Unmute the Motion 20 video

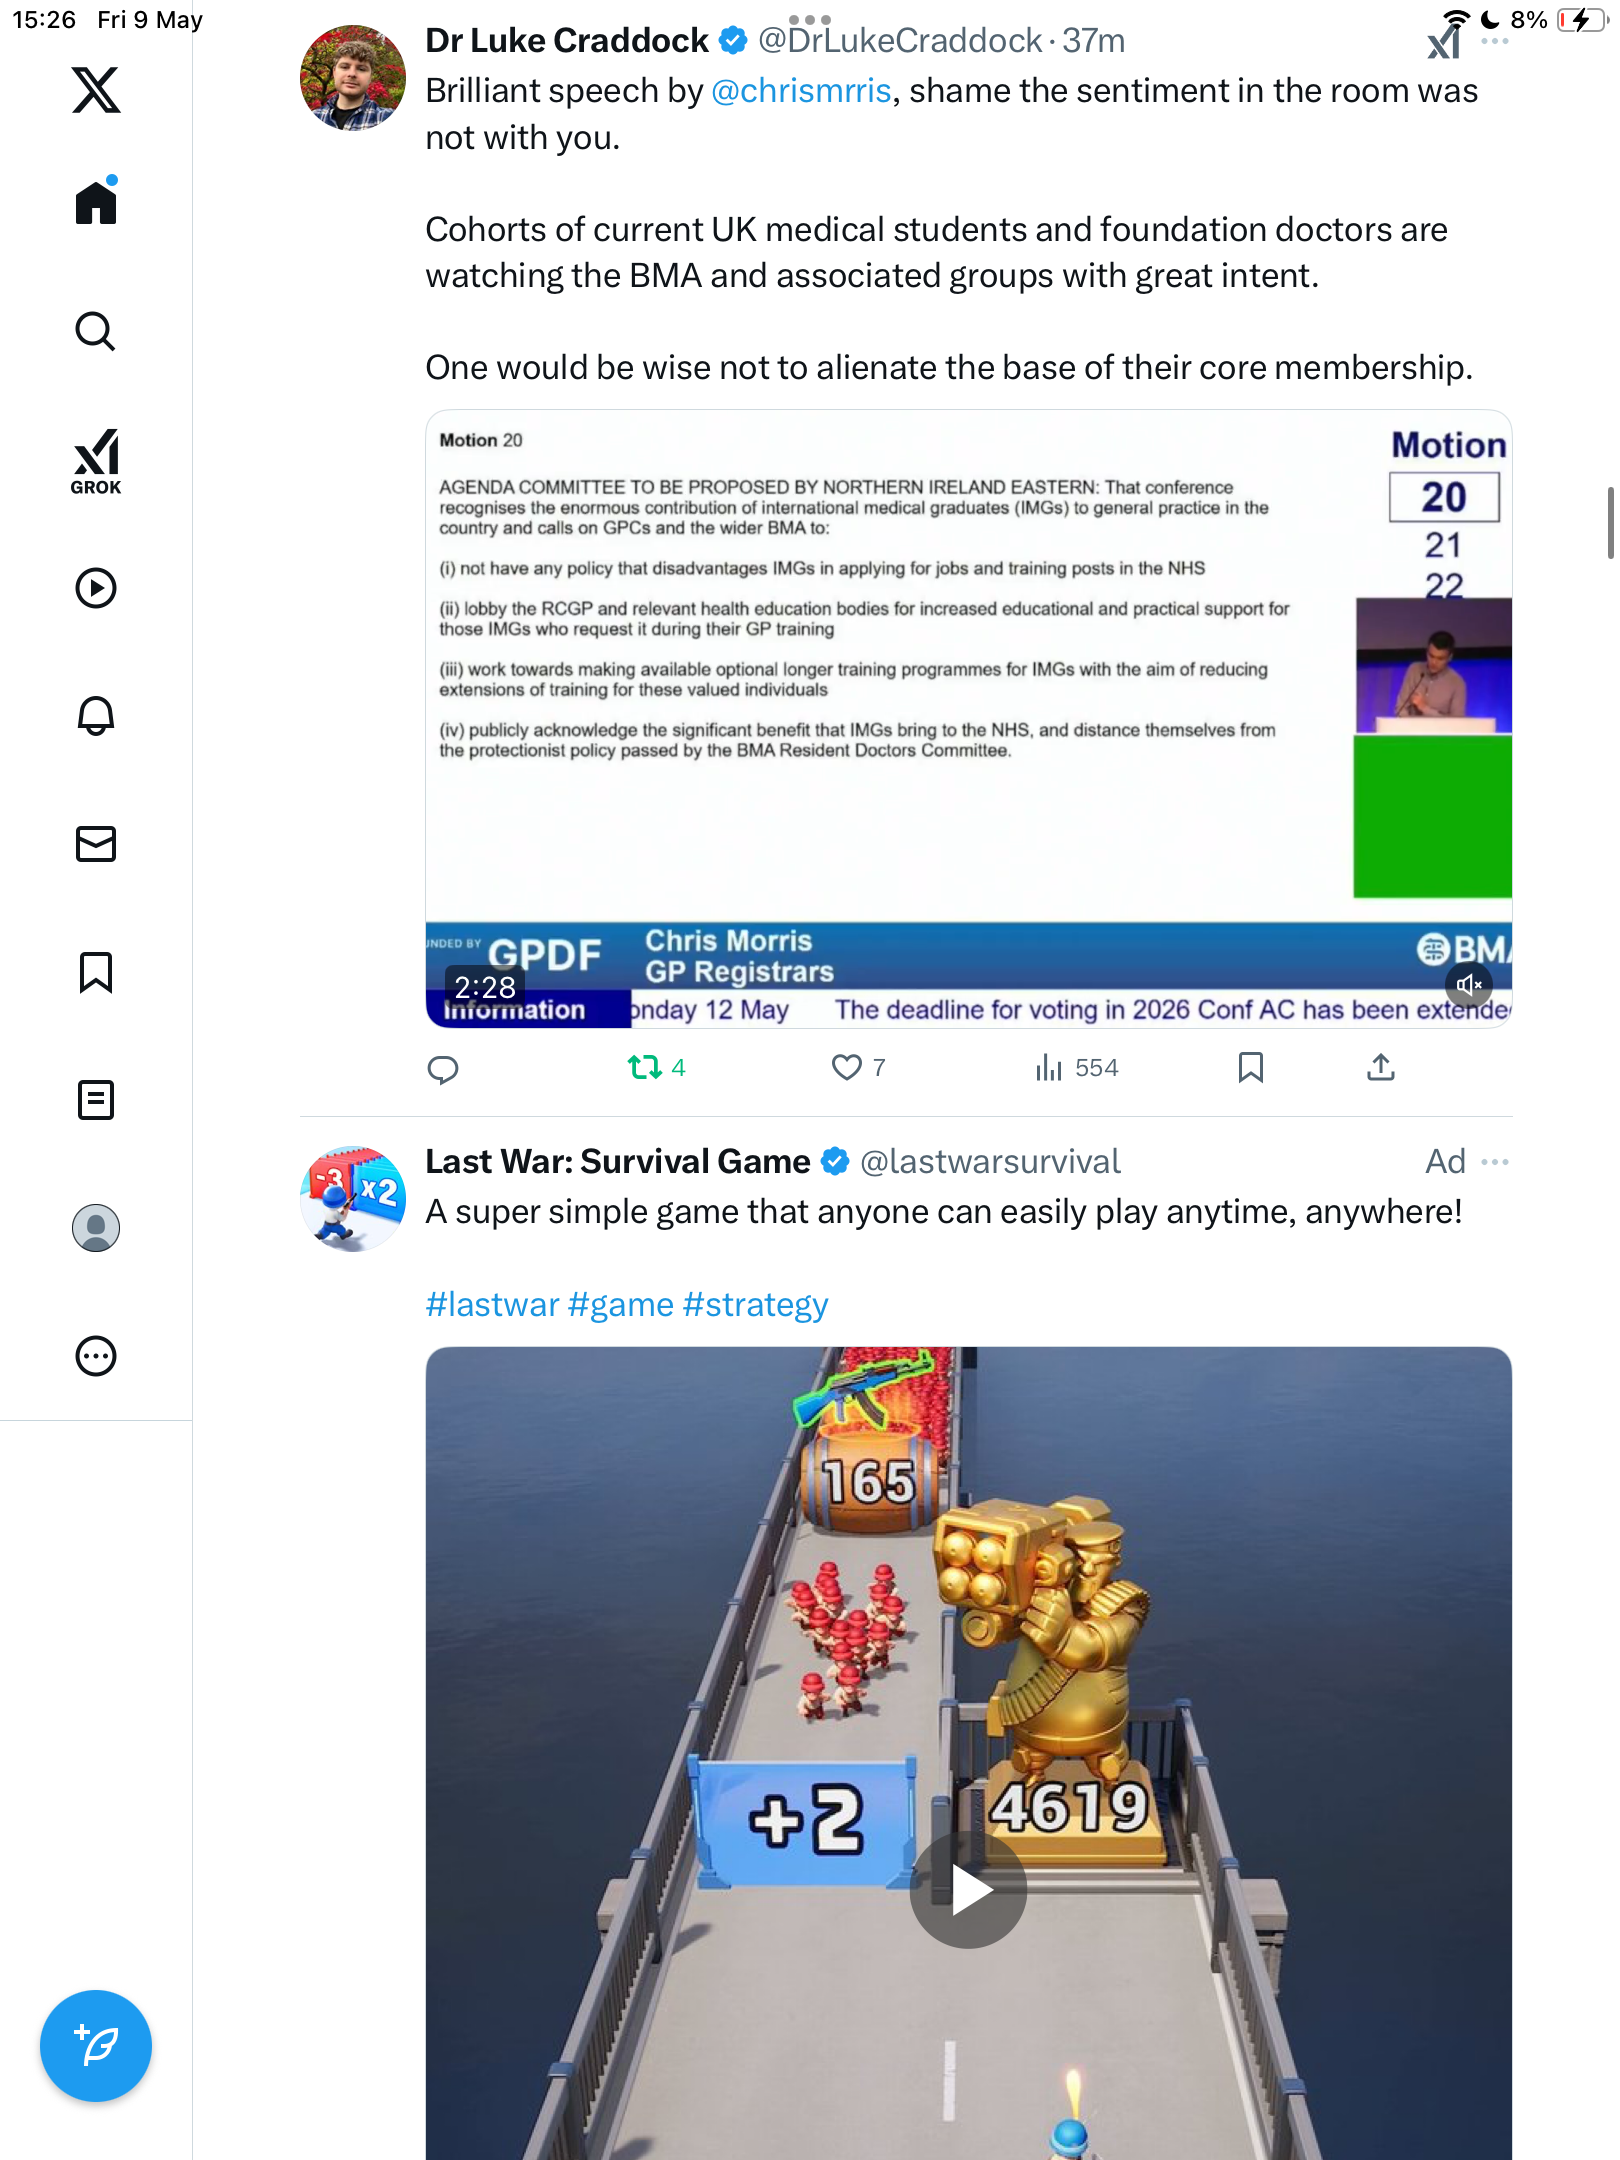pos(1468,985)
